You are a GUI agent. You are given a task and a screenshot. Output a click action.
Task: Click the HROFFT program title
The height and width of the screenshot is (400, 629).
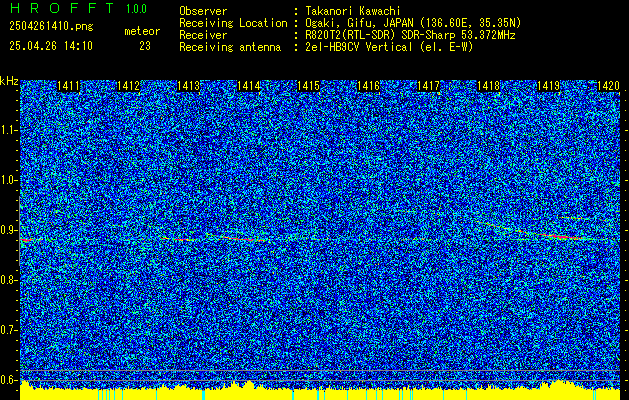point(62,8)
